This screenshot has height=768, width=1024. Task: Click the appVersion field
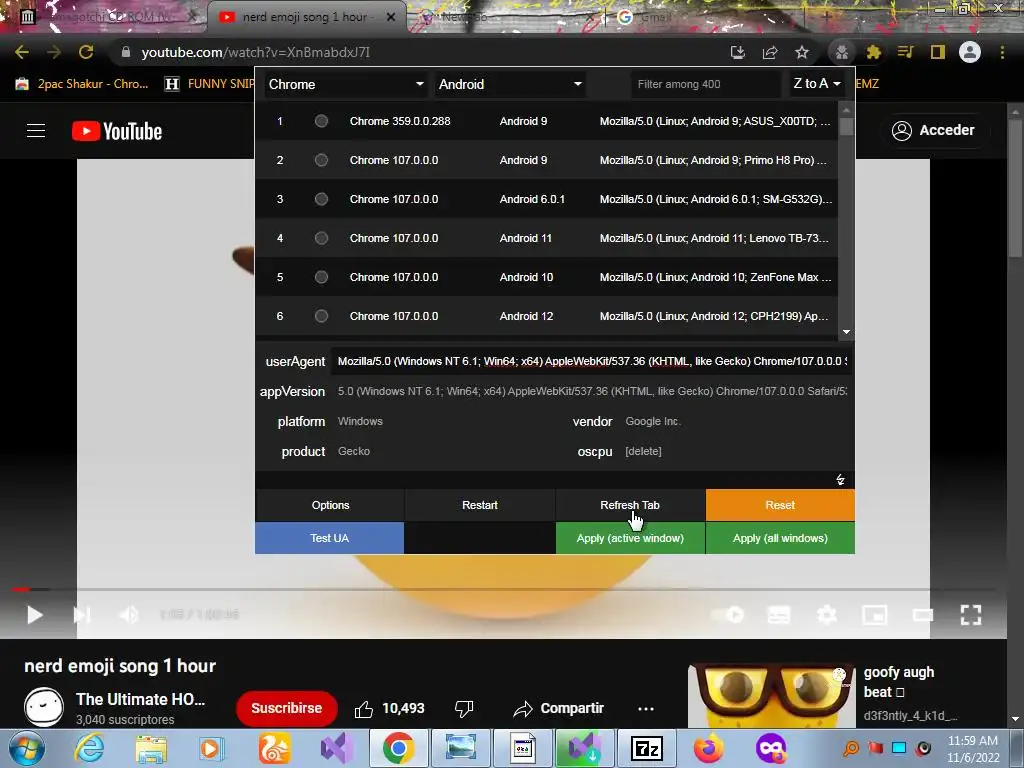pos(592,391)
